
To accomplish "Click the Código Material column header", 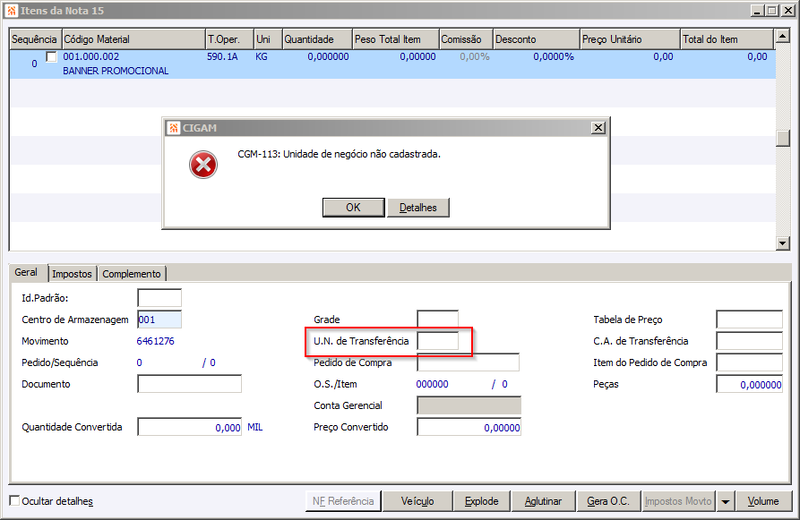I will pyautogui.click(x=133, y=39).
